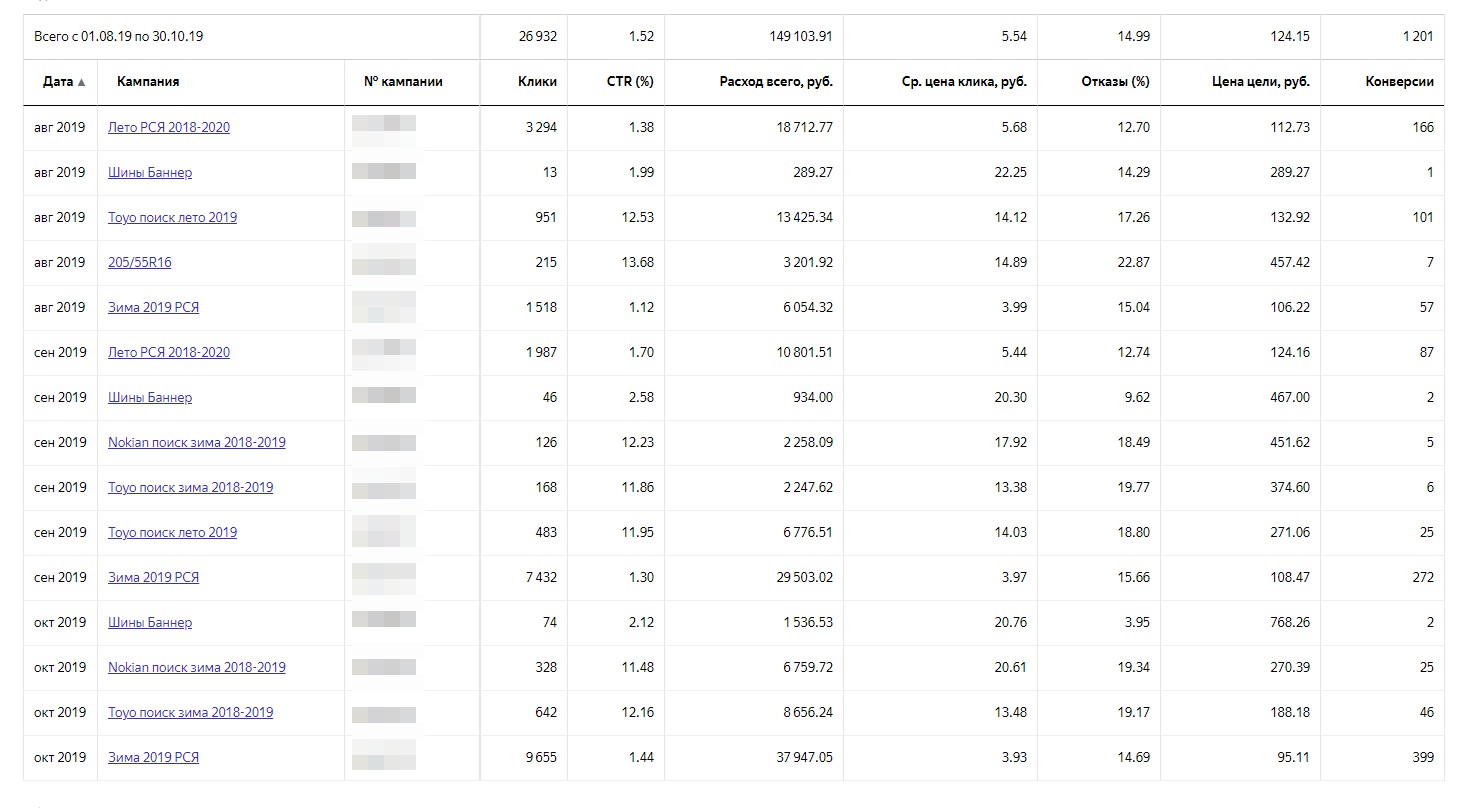The height and width of the screenshot is (808, 1483).
Task: Sort by CTR (%) column header
Action: pyautogui.click(x=630, y=82)
